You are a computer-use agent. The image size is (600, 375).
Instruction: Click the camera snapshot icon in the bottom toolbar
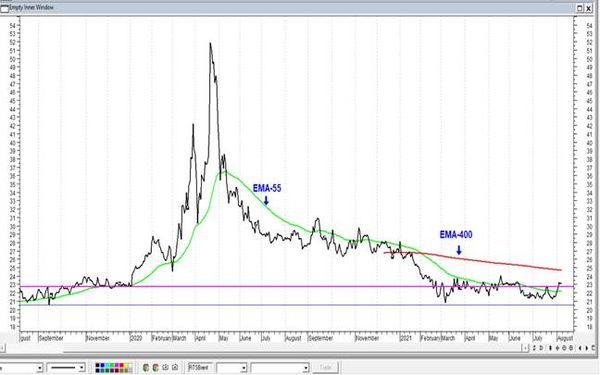[175, 367]
